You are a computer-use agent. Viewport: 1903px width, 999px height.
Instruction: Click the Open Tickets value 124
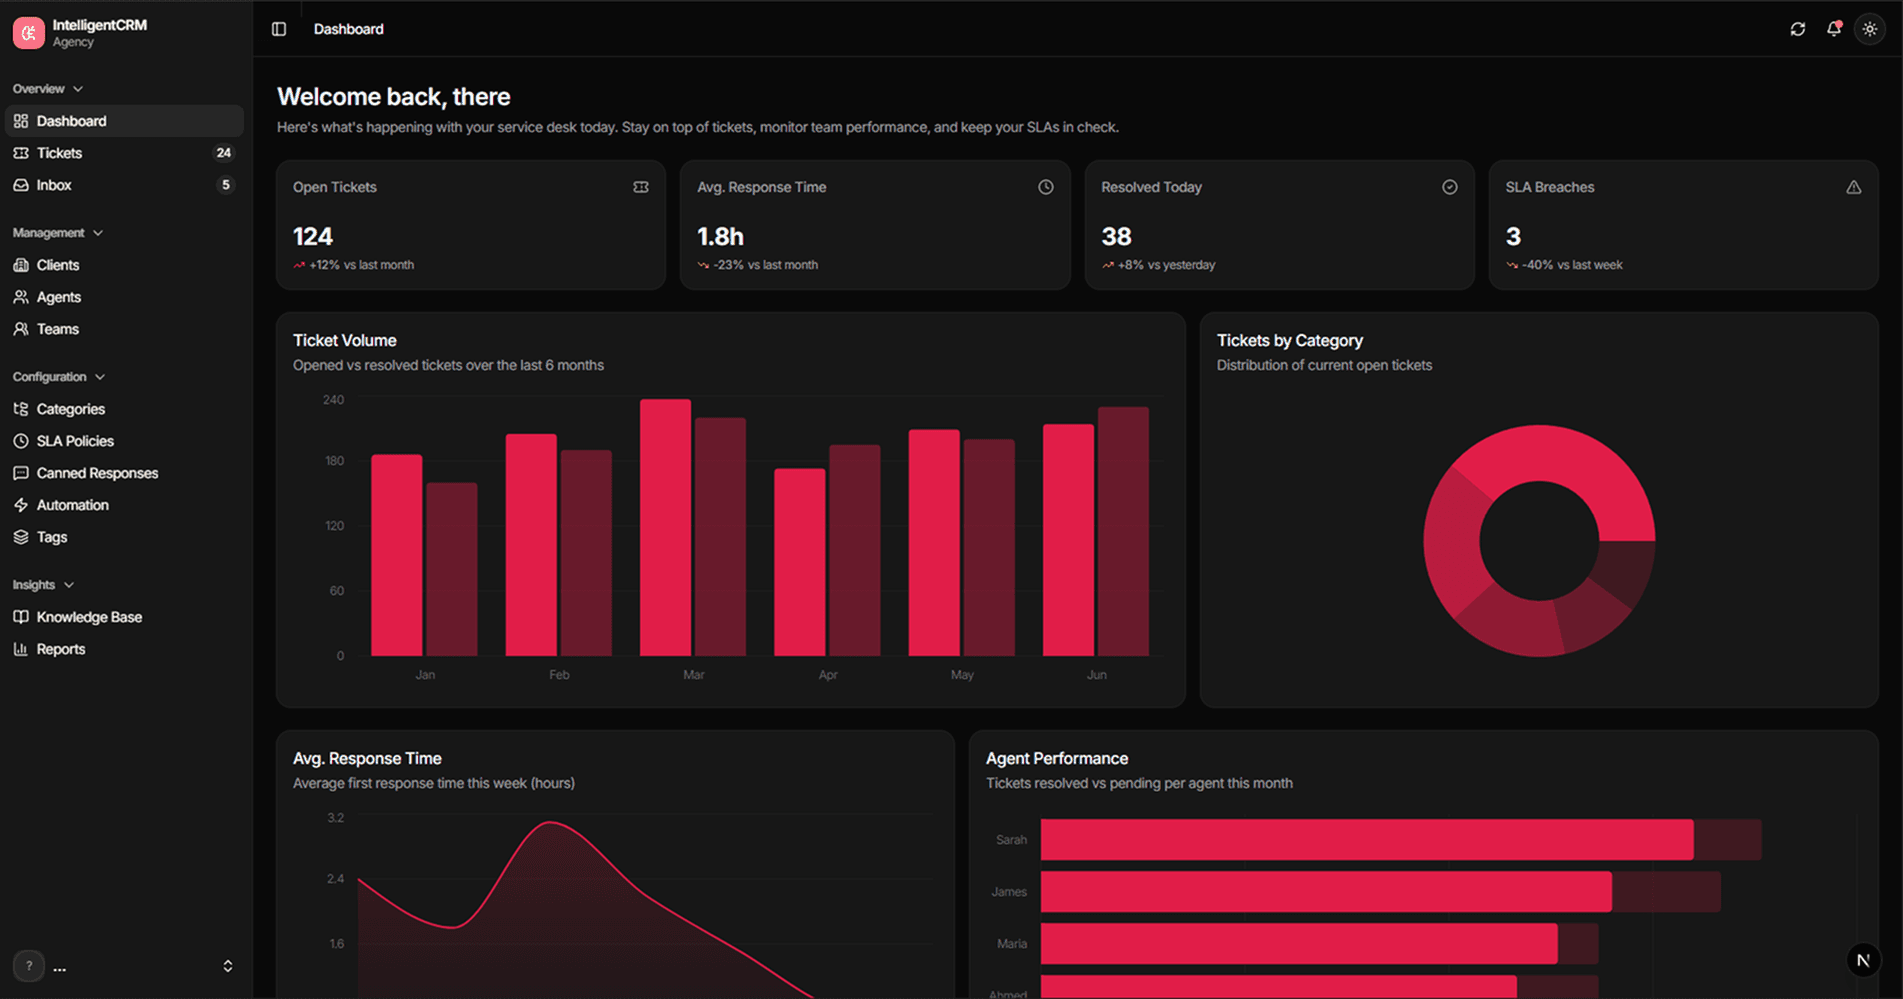[x=312, y=237]
